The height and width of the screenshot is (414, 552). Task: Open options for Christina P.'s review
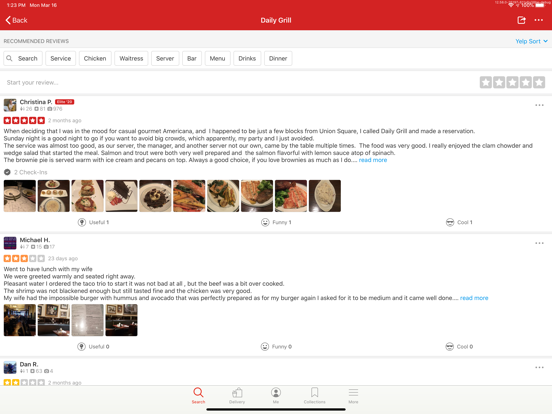[539, 105]
